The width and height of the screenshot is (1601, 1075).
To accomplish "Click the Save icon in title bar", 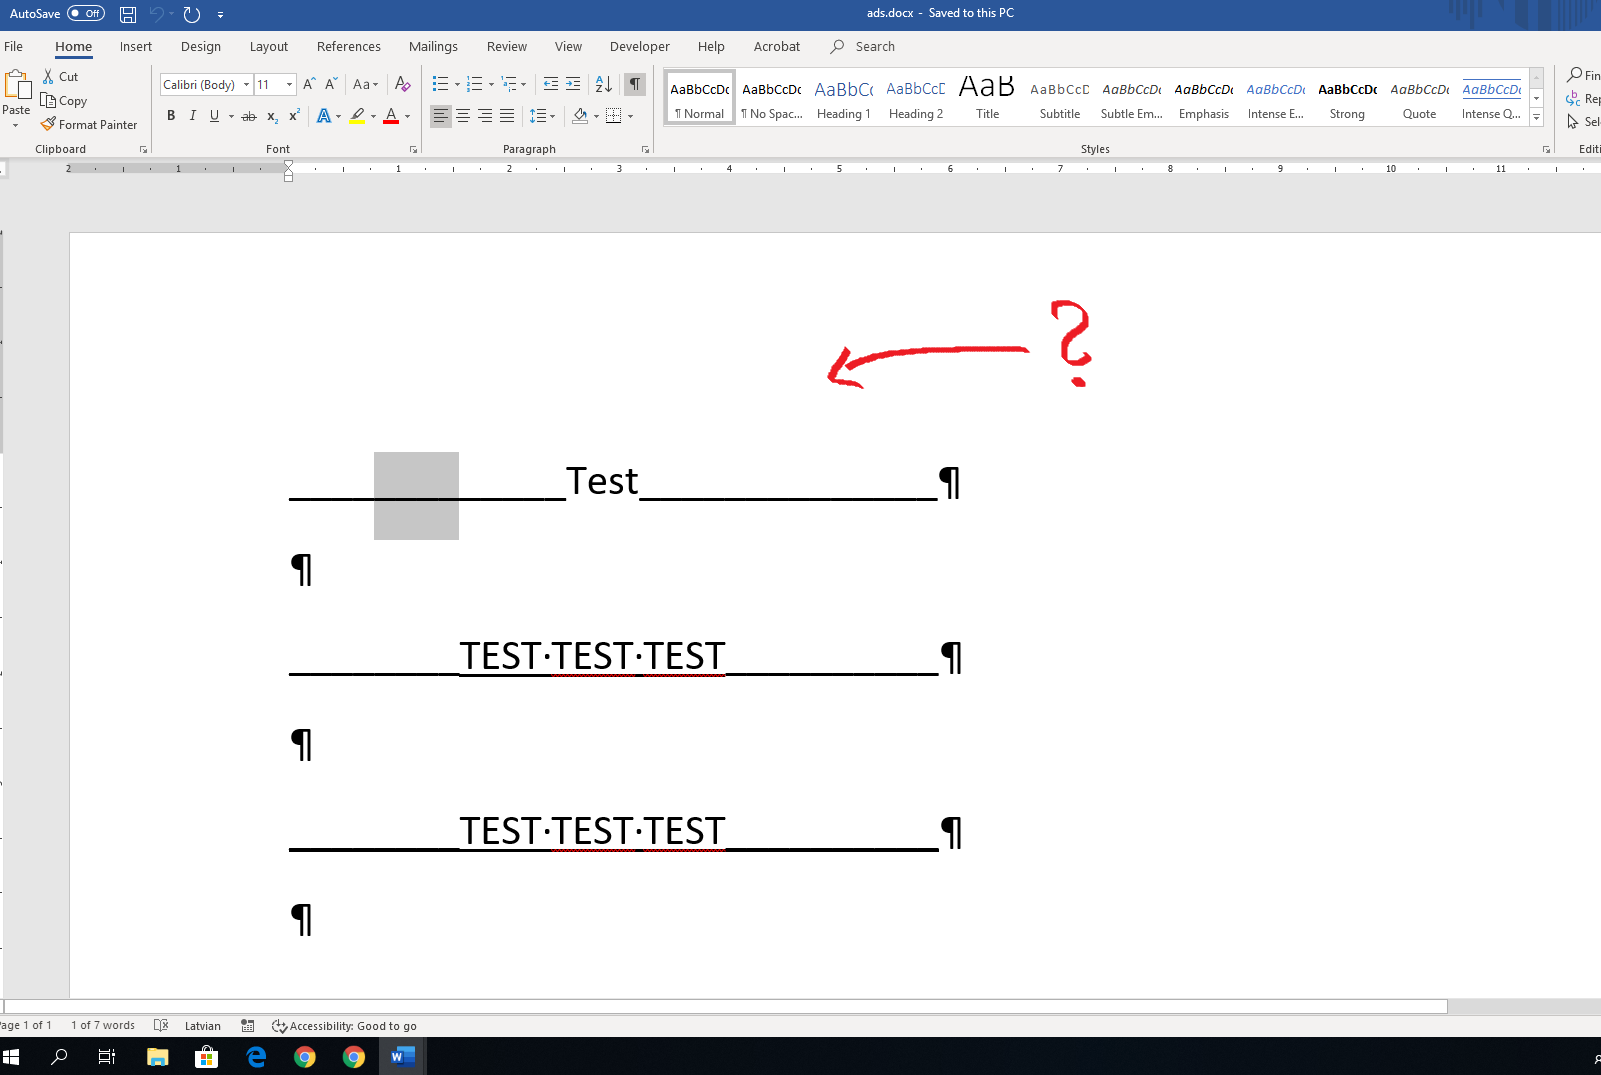I will [128, 14].
